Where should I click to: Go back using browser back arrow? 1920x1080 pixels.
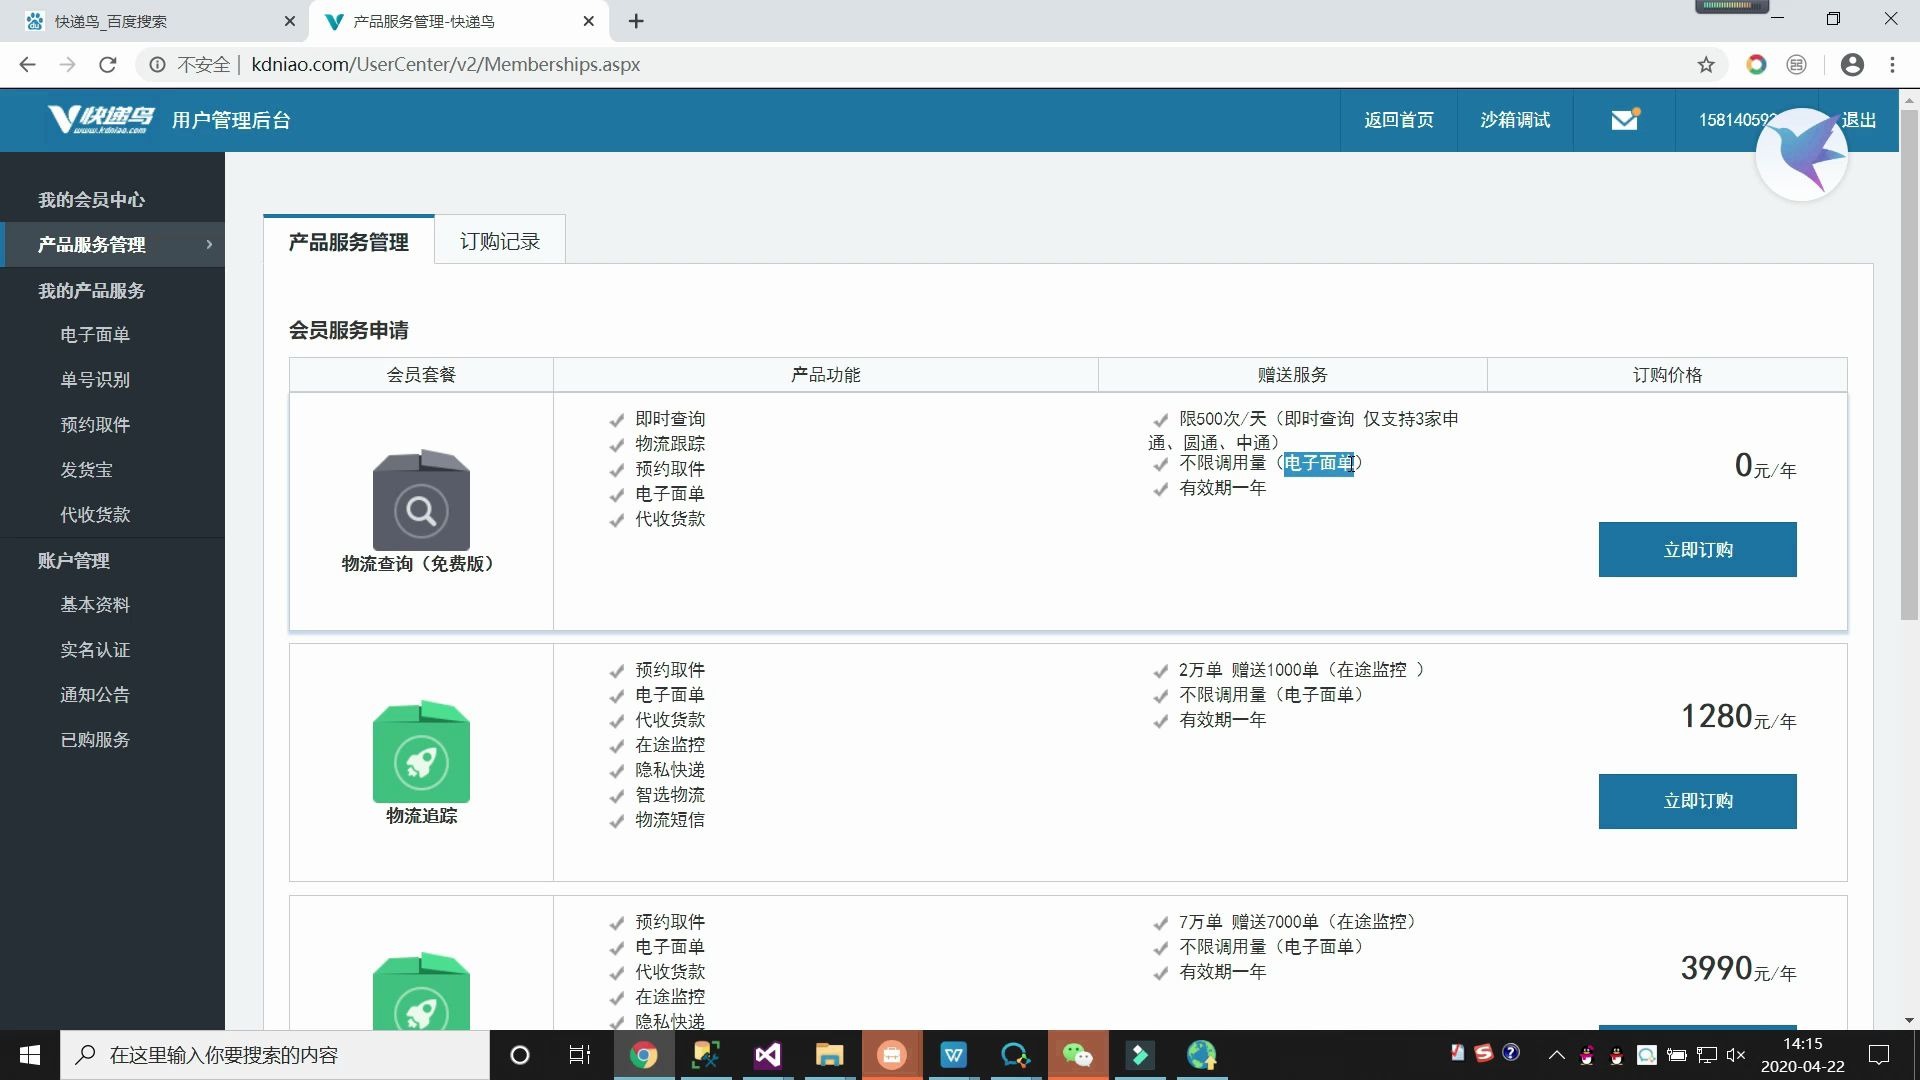coord(27,65)
